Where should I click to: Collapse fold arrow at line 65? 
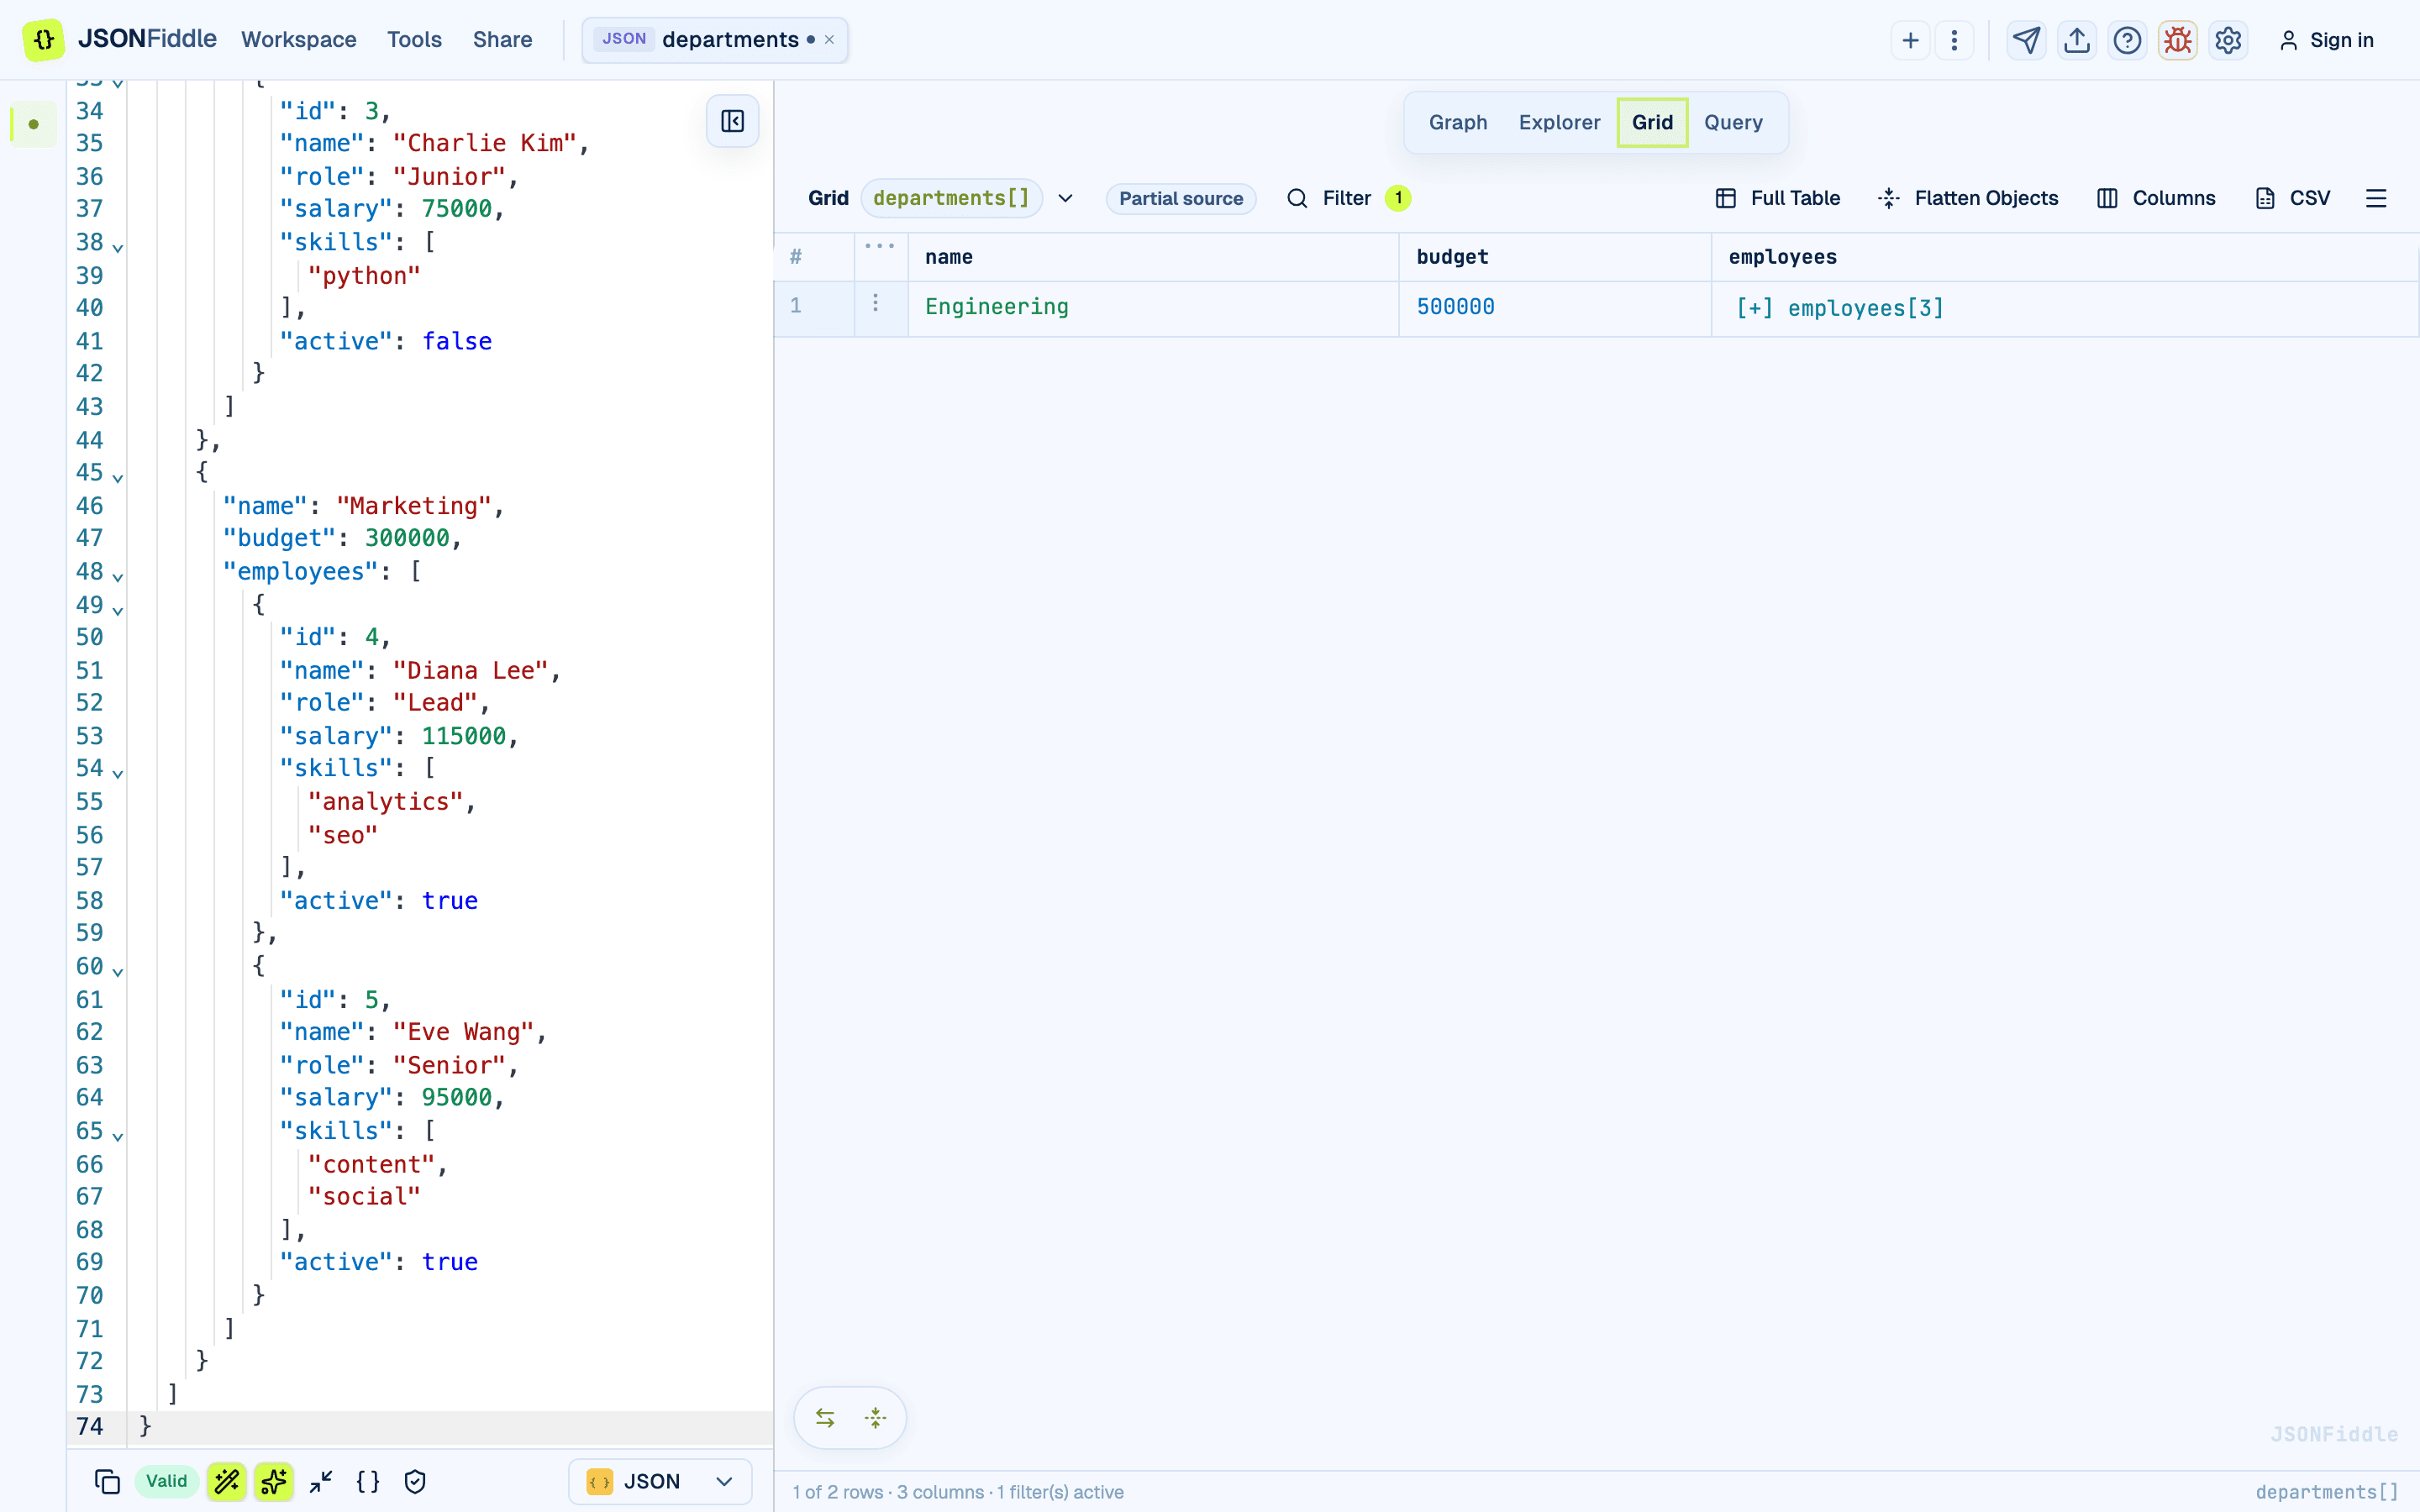point(118,1136)
